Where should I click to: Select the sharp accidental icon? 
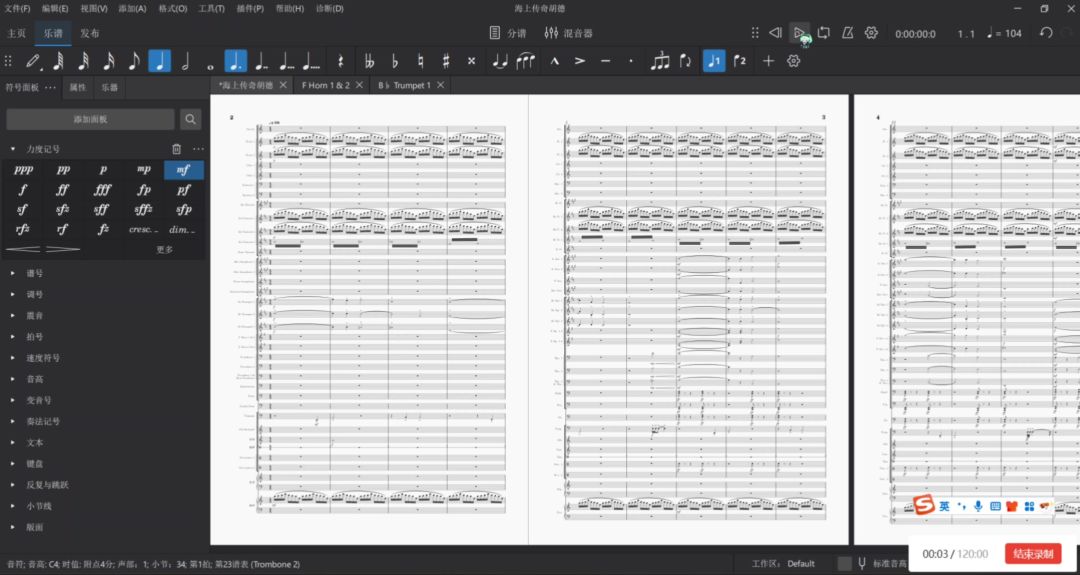446,61
